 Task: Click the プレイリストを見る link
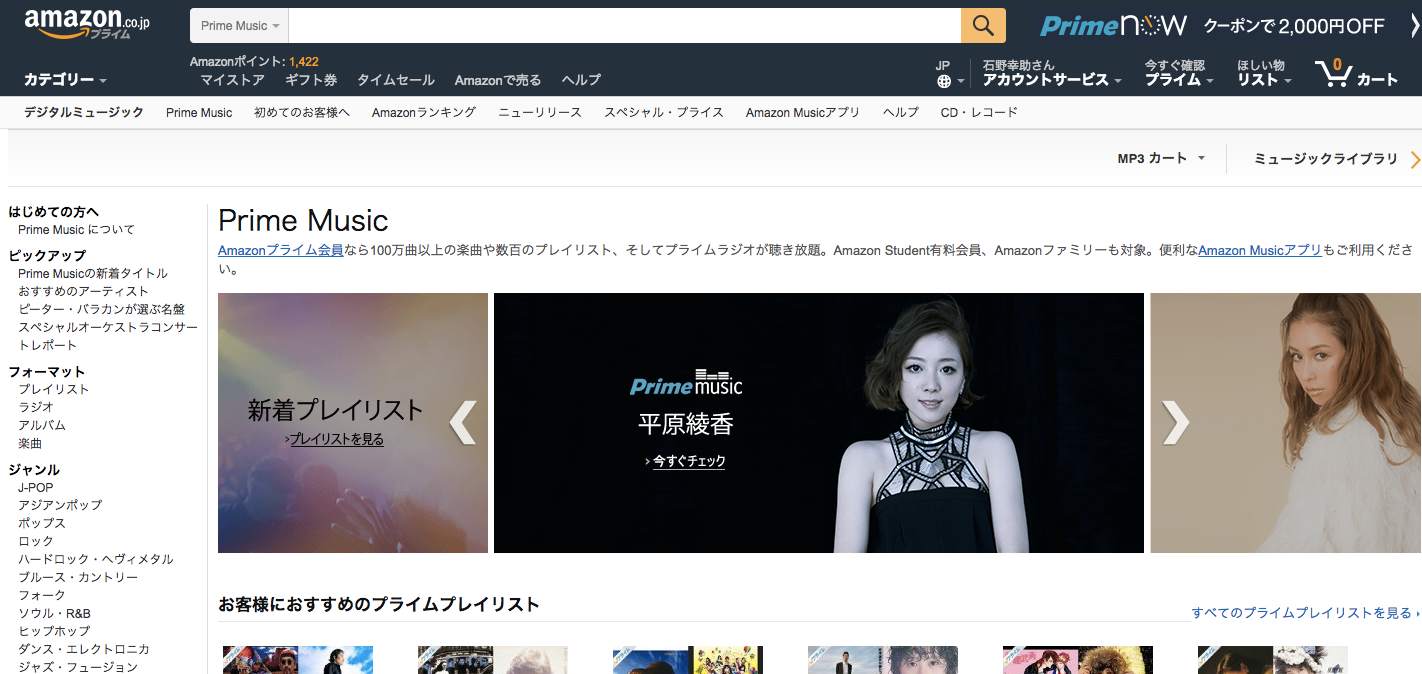[x=336, y=439]
